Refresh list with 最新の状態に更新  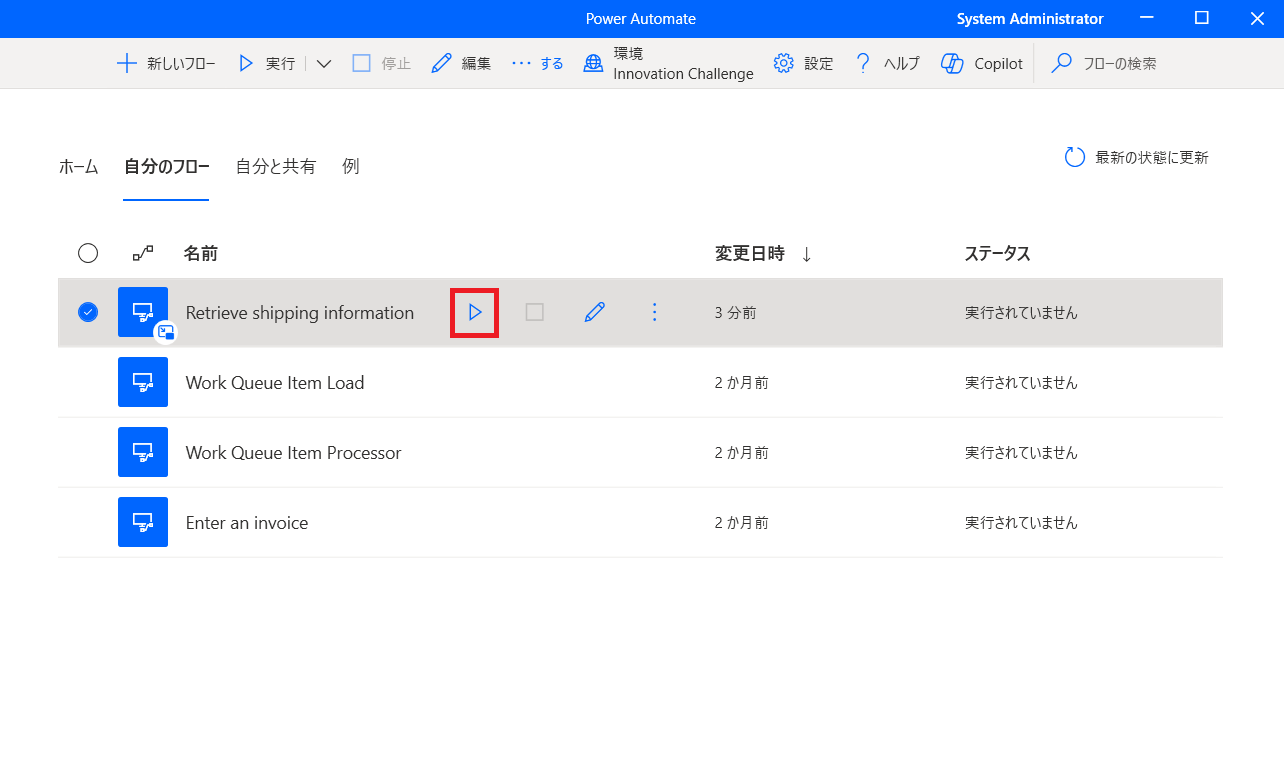click(x=1136, y=157)
